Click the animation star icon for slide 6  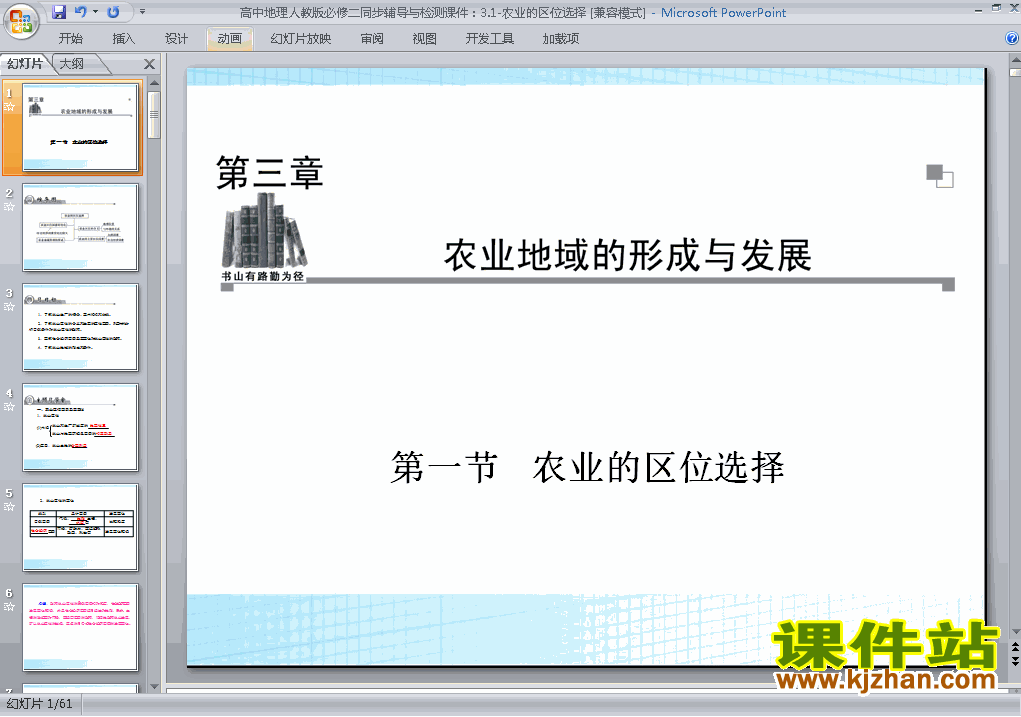[9, 607]
